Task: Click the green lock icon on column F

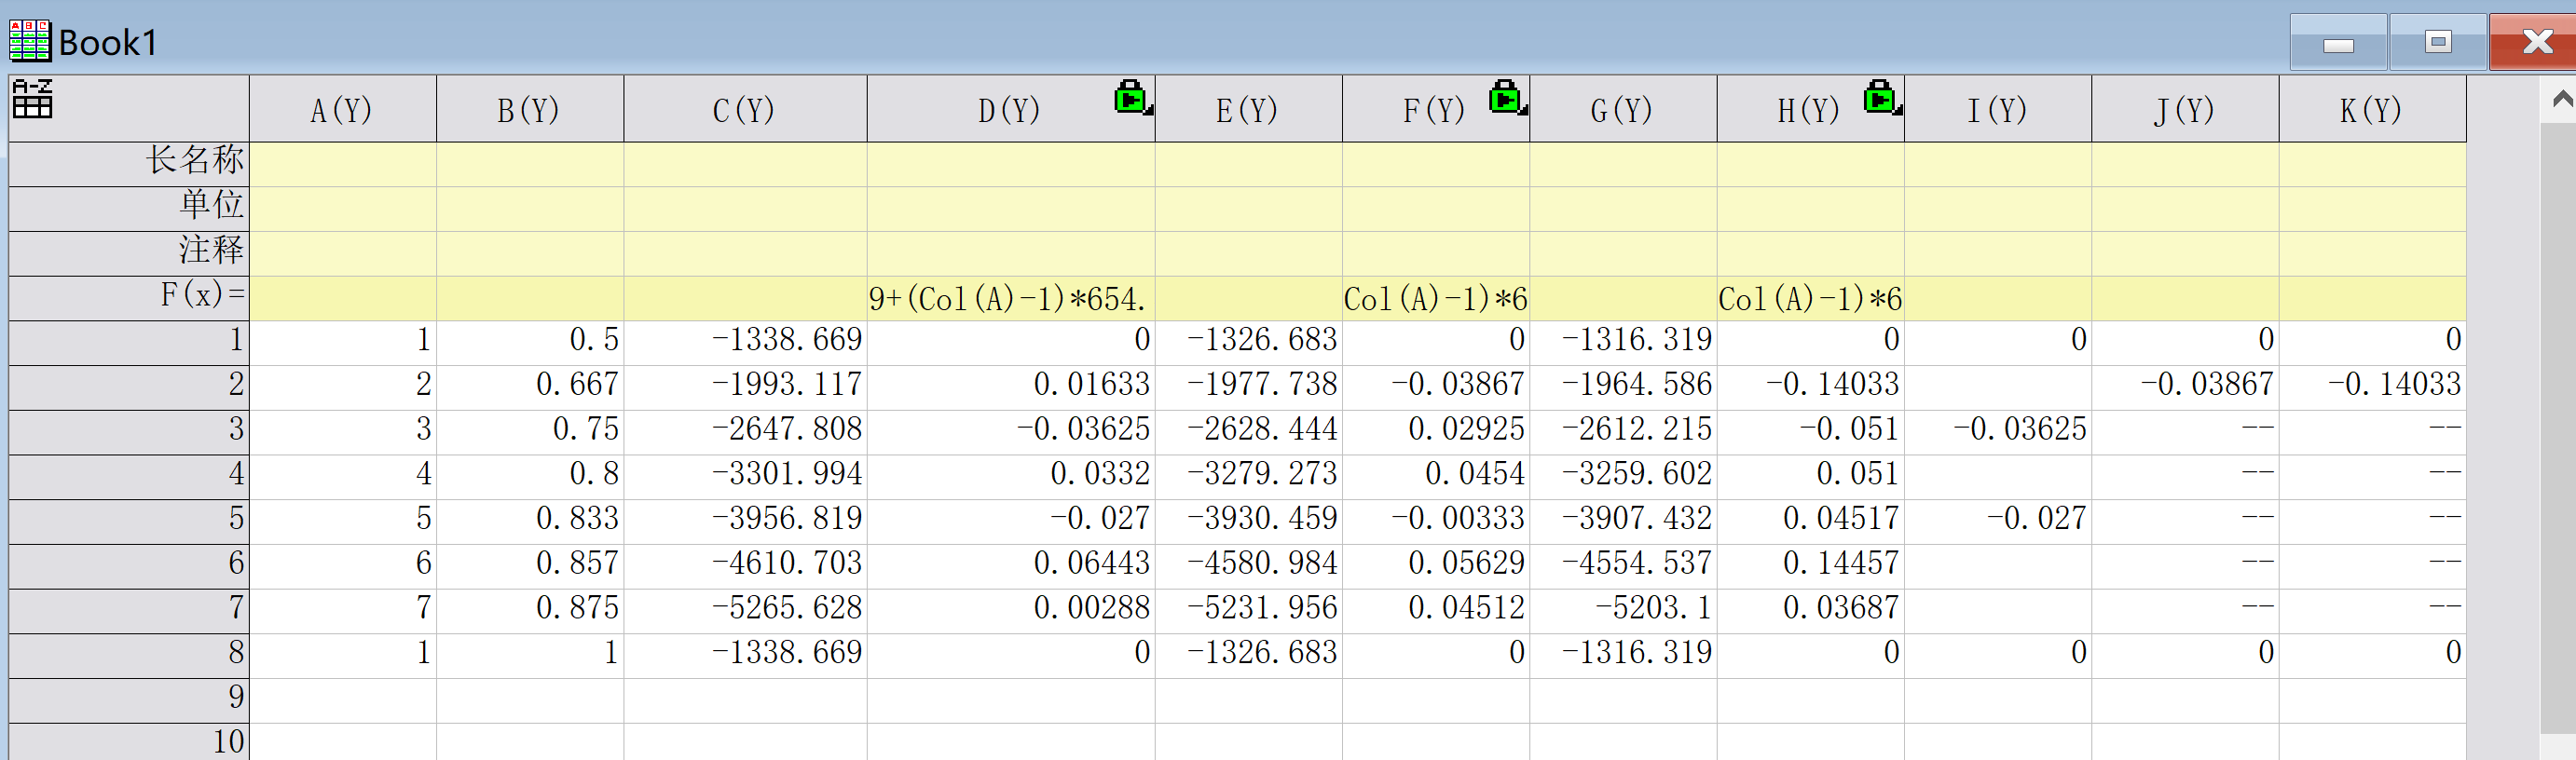Action: [x=1506, y=97]
